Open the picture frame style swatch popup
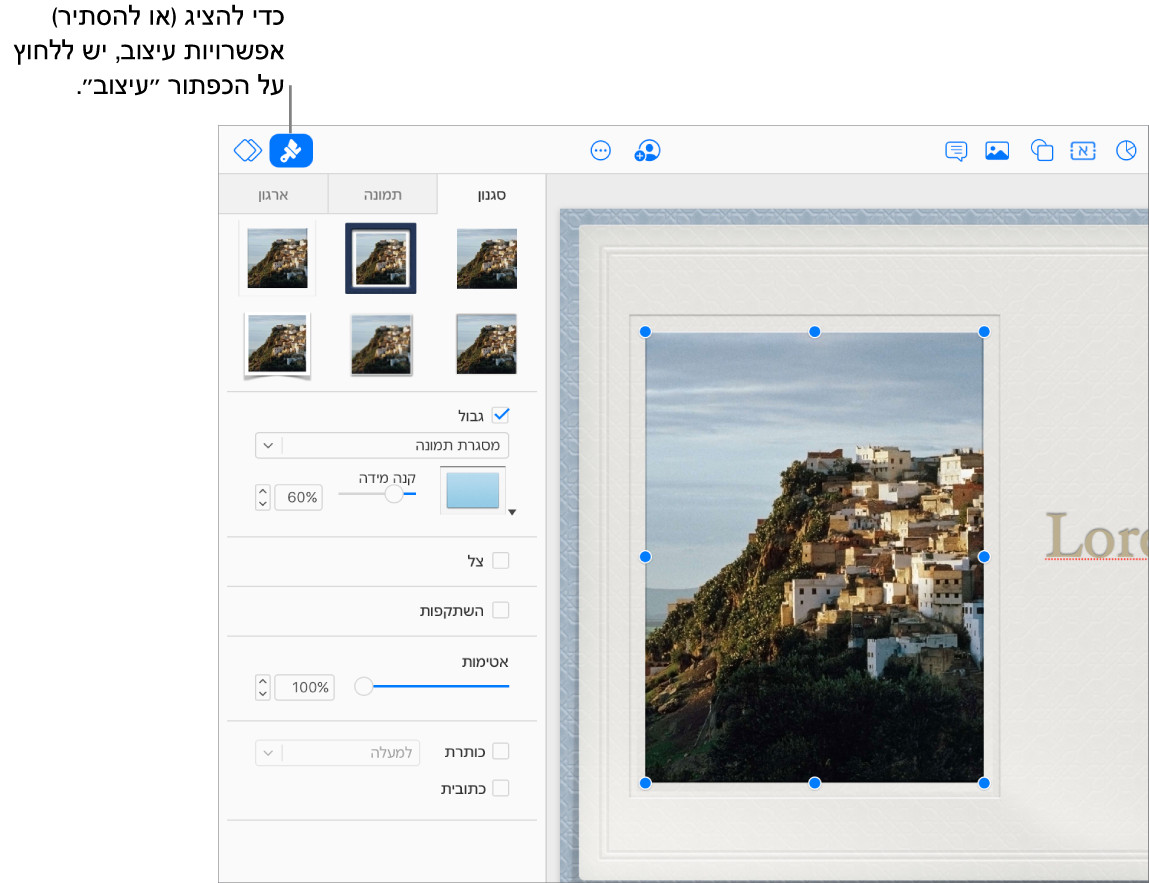Viewport: 1149px width, 883px height. 474,491
